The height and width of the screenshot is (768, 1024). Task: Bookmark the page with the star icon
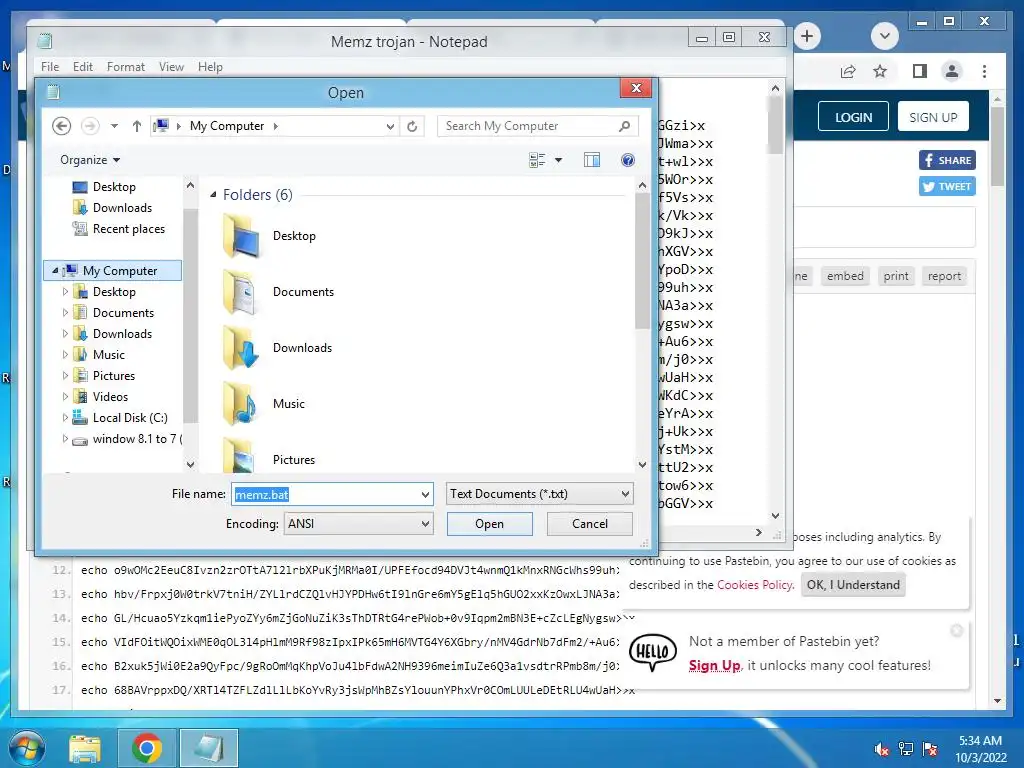880,71
